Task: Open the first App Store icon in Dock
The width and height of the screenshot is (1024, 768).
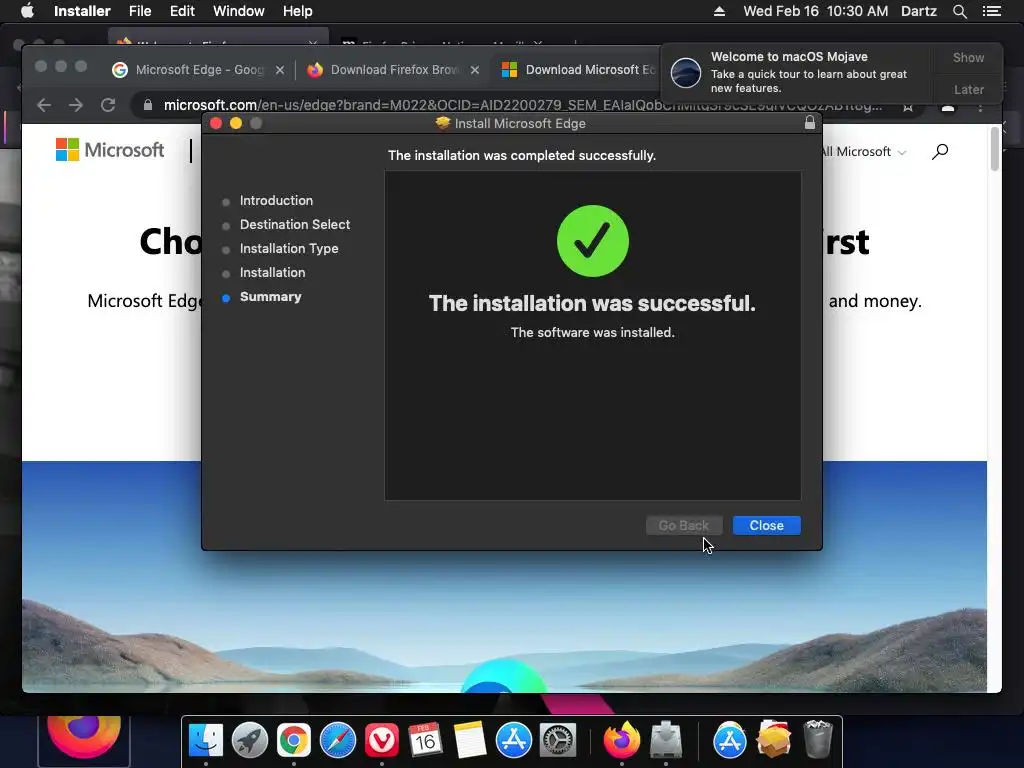Action: click(513, 741)
